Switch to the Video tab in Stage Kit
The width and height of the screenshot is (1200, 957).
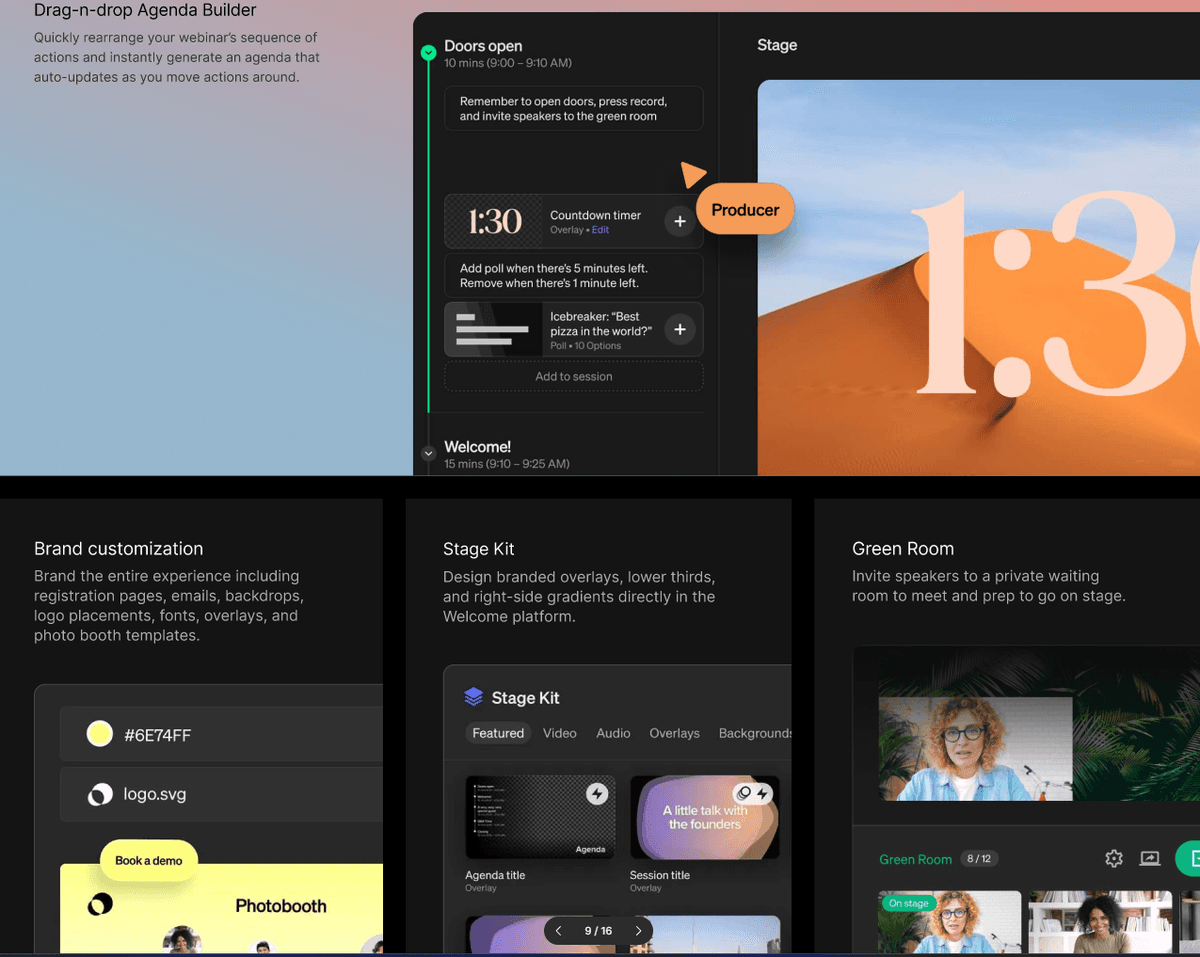[559, 733]
